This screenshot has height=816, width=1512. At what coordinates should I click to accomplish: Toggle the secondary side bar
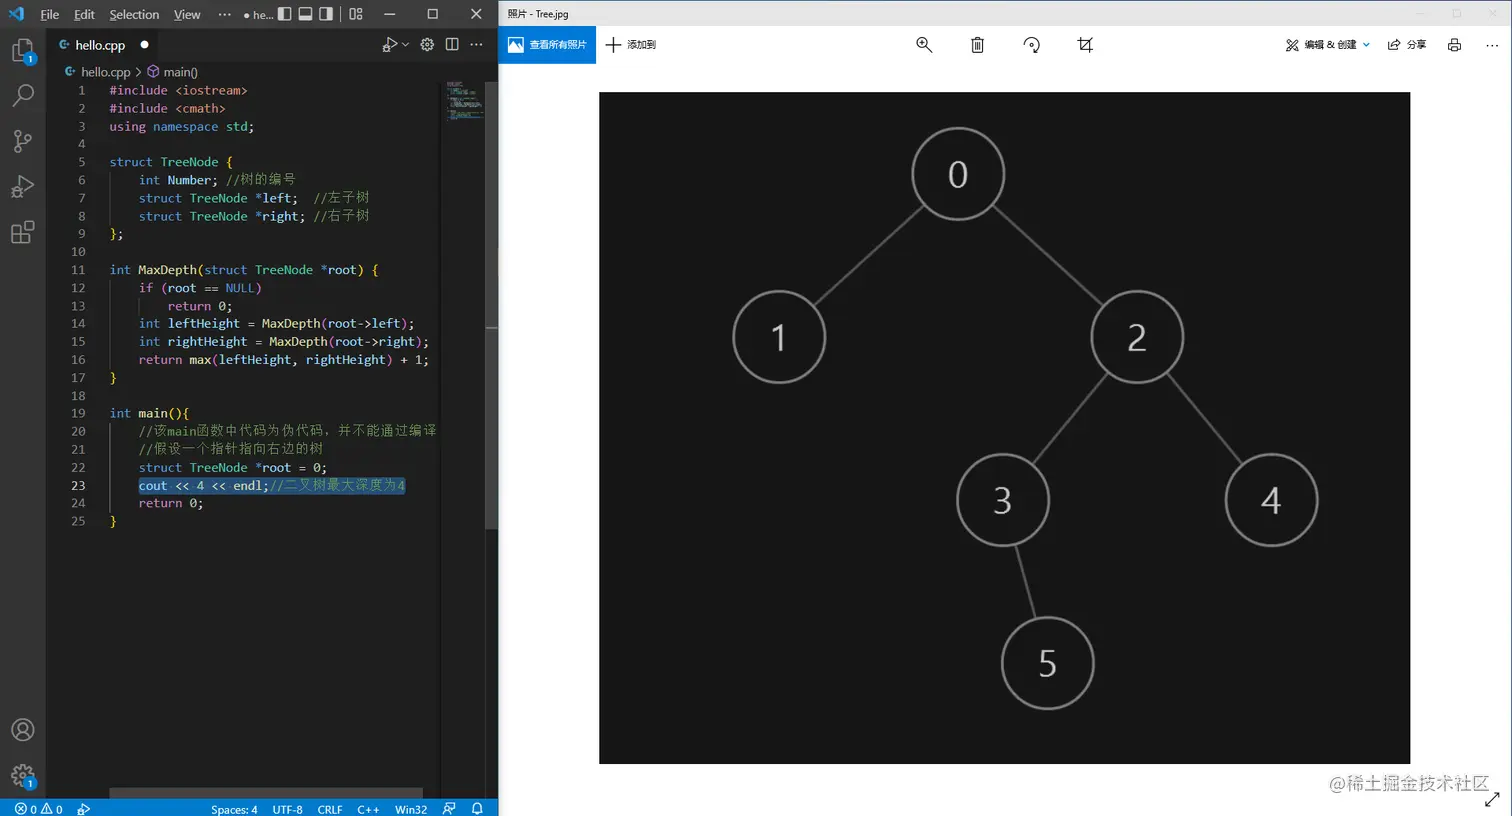tap(326, 14)
